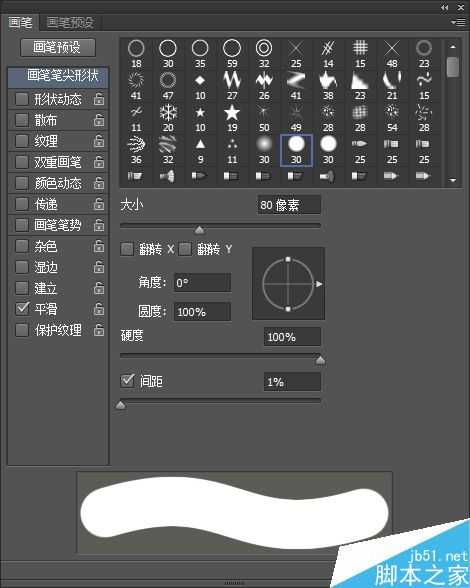The width and height of the screenshot is (470, 588).
Task: Click the lock icon beside 纹理
Action: [x=99, y=141]
